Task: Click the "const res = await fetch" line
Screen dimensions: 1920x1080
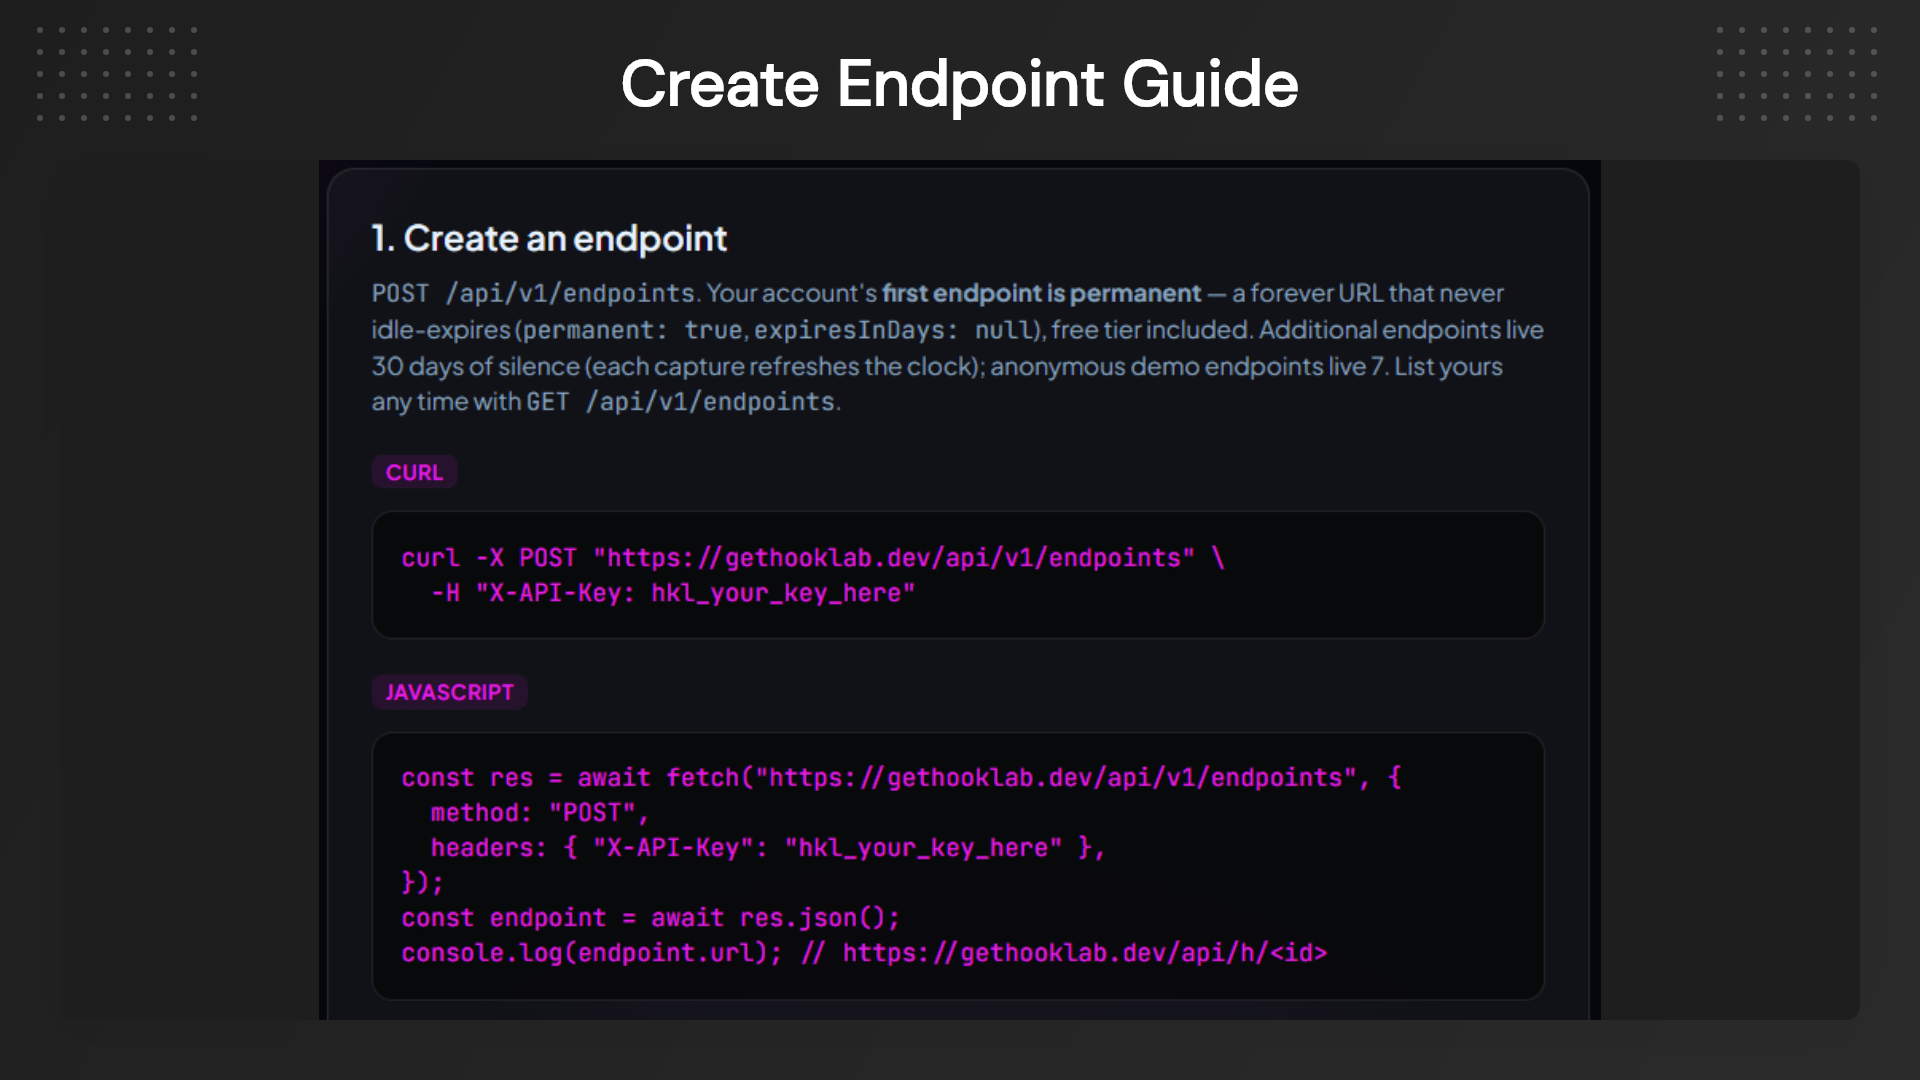Action: 901,778
